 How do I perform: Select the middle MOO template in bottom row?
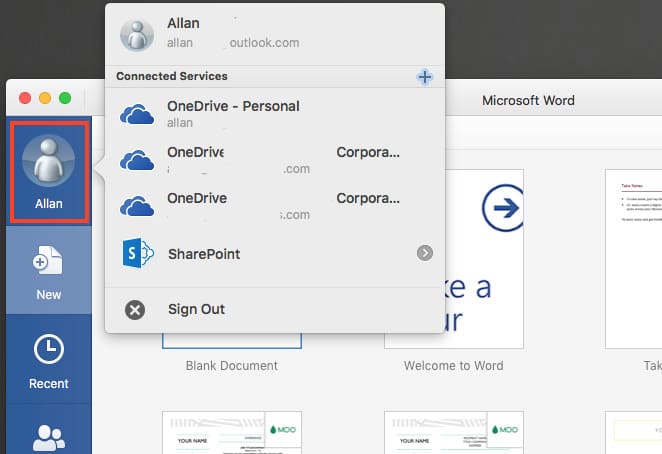point(453,432)
